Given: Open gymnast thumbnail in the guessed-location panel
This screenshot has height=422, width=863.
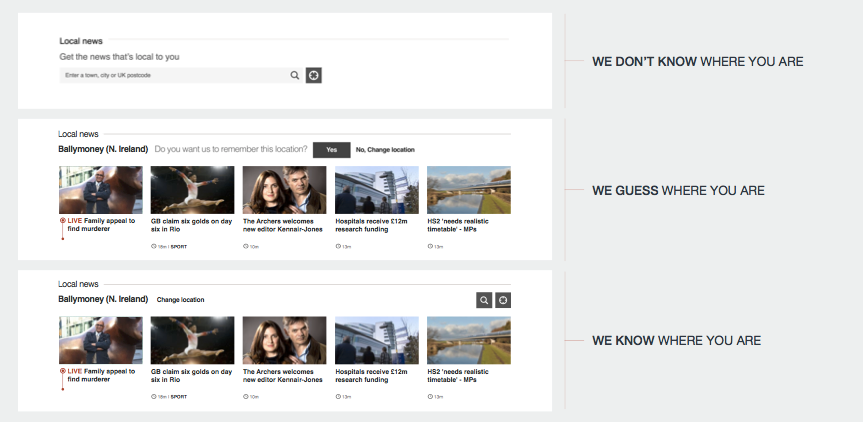Looking at the screenshot, I should pos(193,190).
